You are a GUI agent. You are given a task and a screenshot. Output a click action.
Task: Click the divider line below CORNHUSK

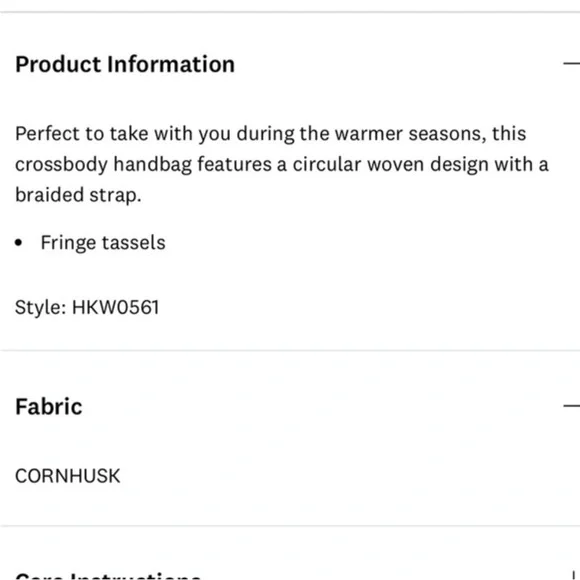point(290,525)
